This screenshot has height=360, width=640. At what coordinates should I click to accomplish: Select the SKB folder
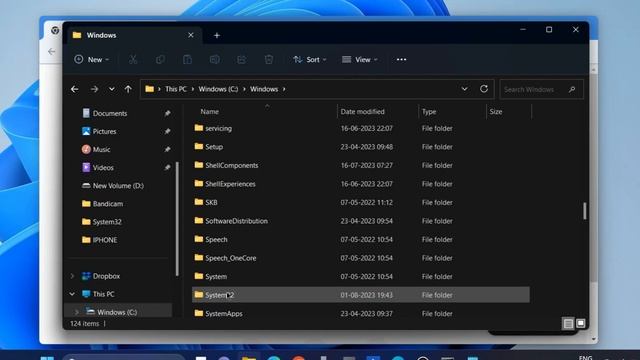click(x=361, y=202)
